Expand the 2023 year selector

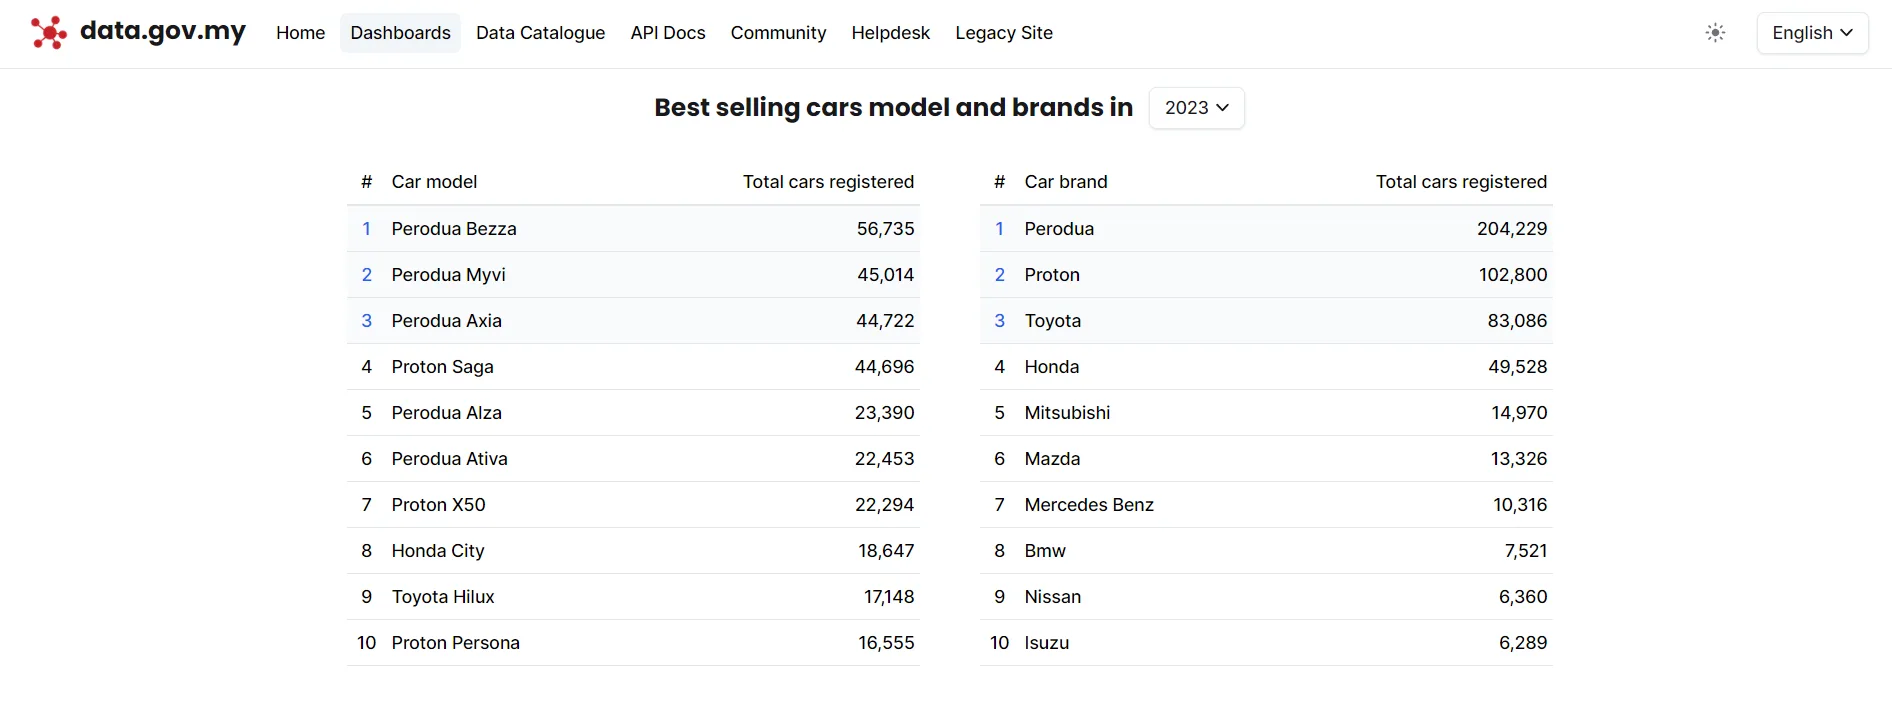(1196, 108)
